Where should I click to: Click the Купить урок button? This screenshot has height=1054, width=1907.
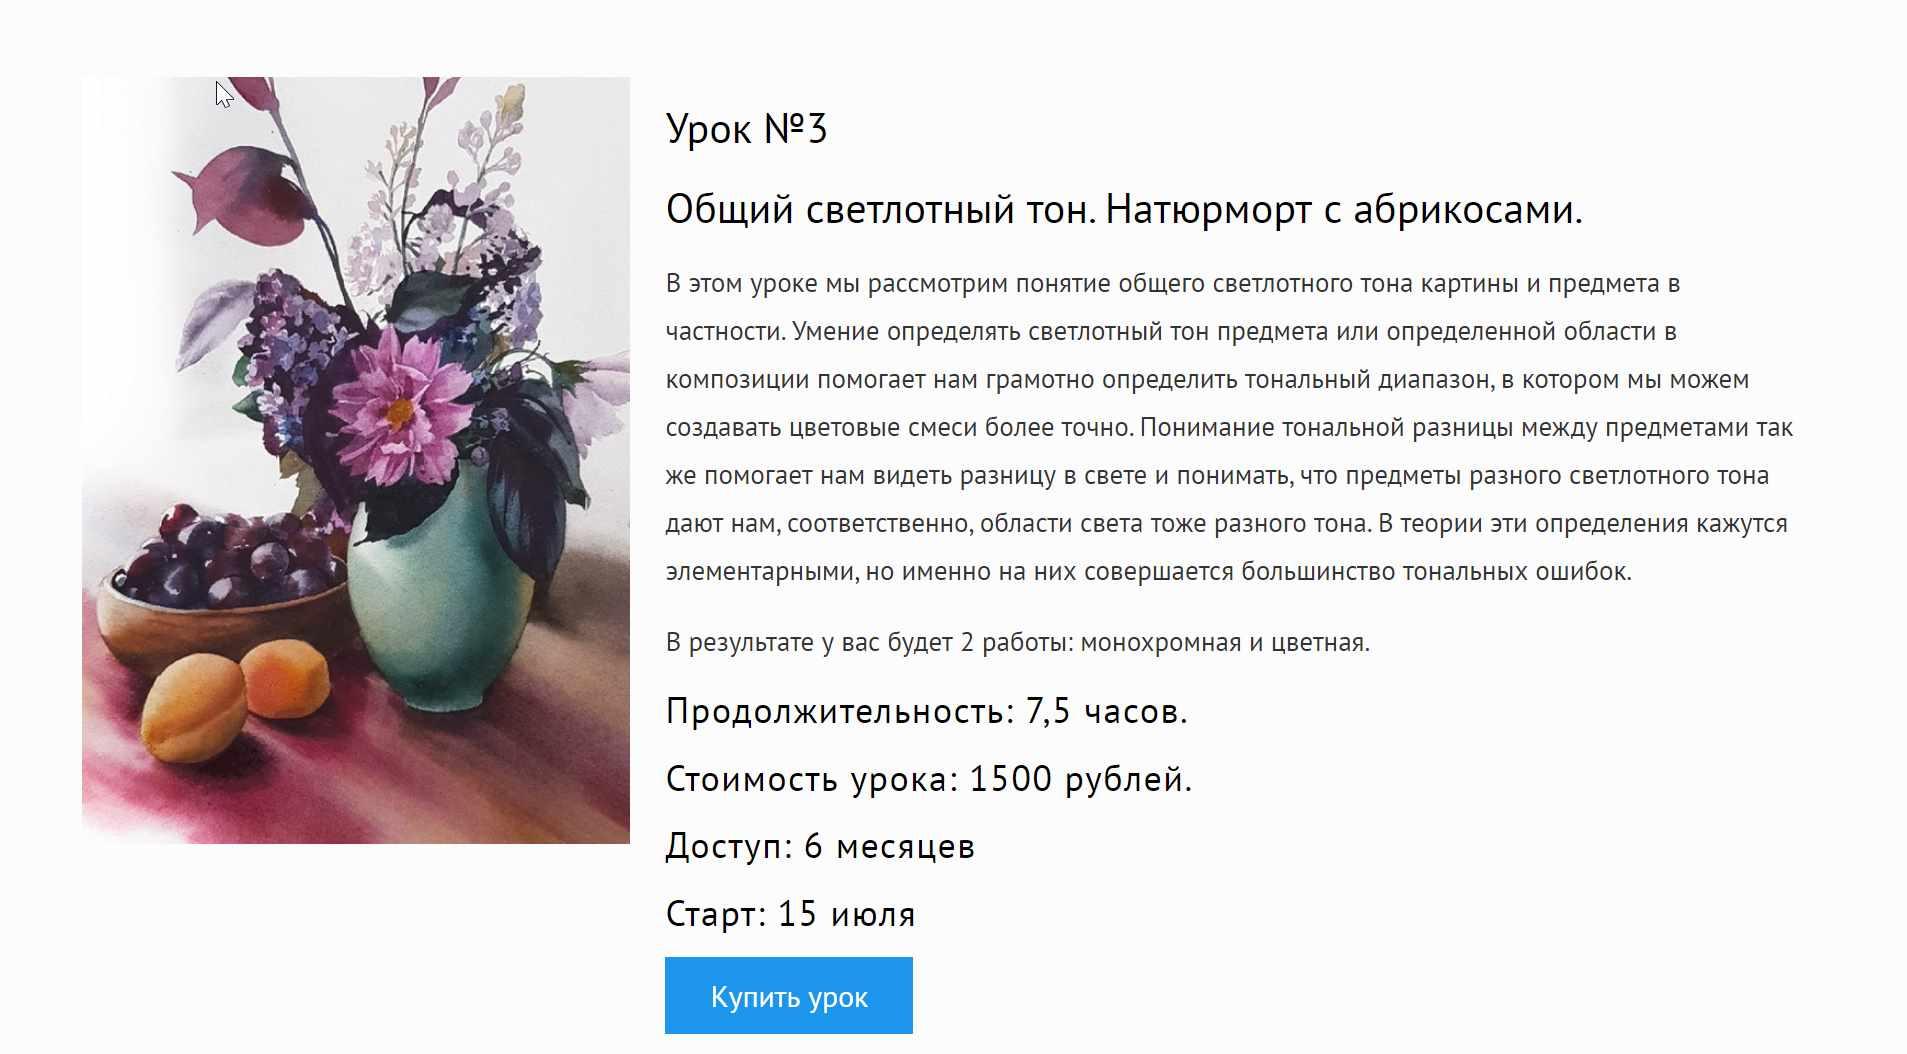pos(788,995)
